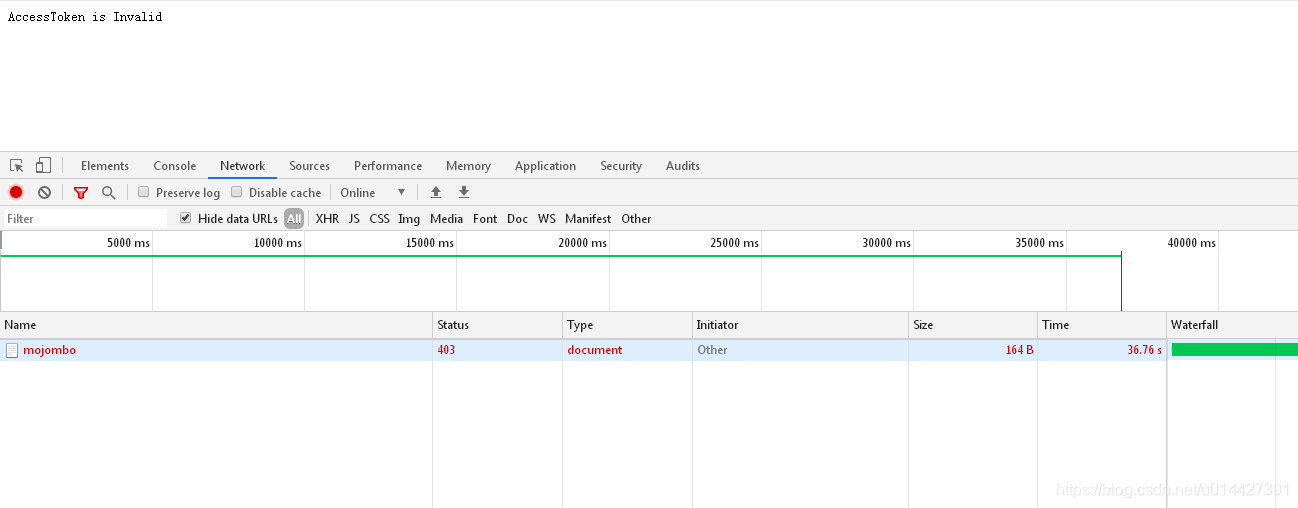Click the AccessToken is Invalid page text
The height and width of the screenshot is (508, 1298).
[x=85, y=17]
